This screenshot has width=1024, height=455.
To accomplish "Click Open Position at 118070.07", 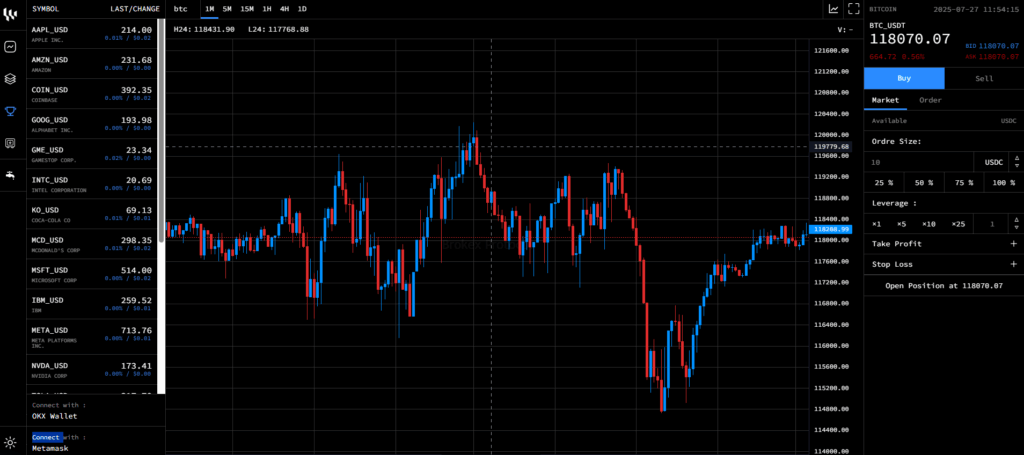I will point(944,286).
